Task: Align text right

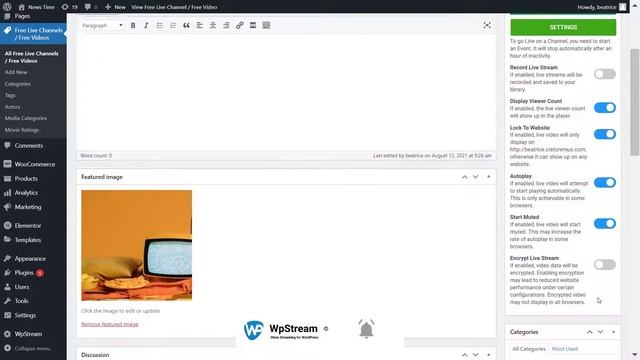Action: click(x=226, y=25)
